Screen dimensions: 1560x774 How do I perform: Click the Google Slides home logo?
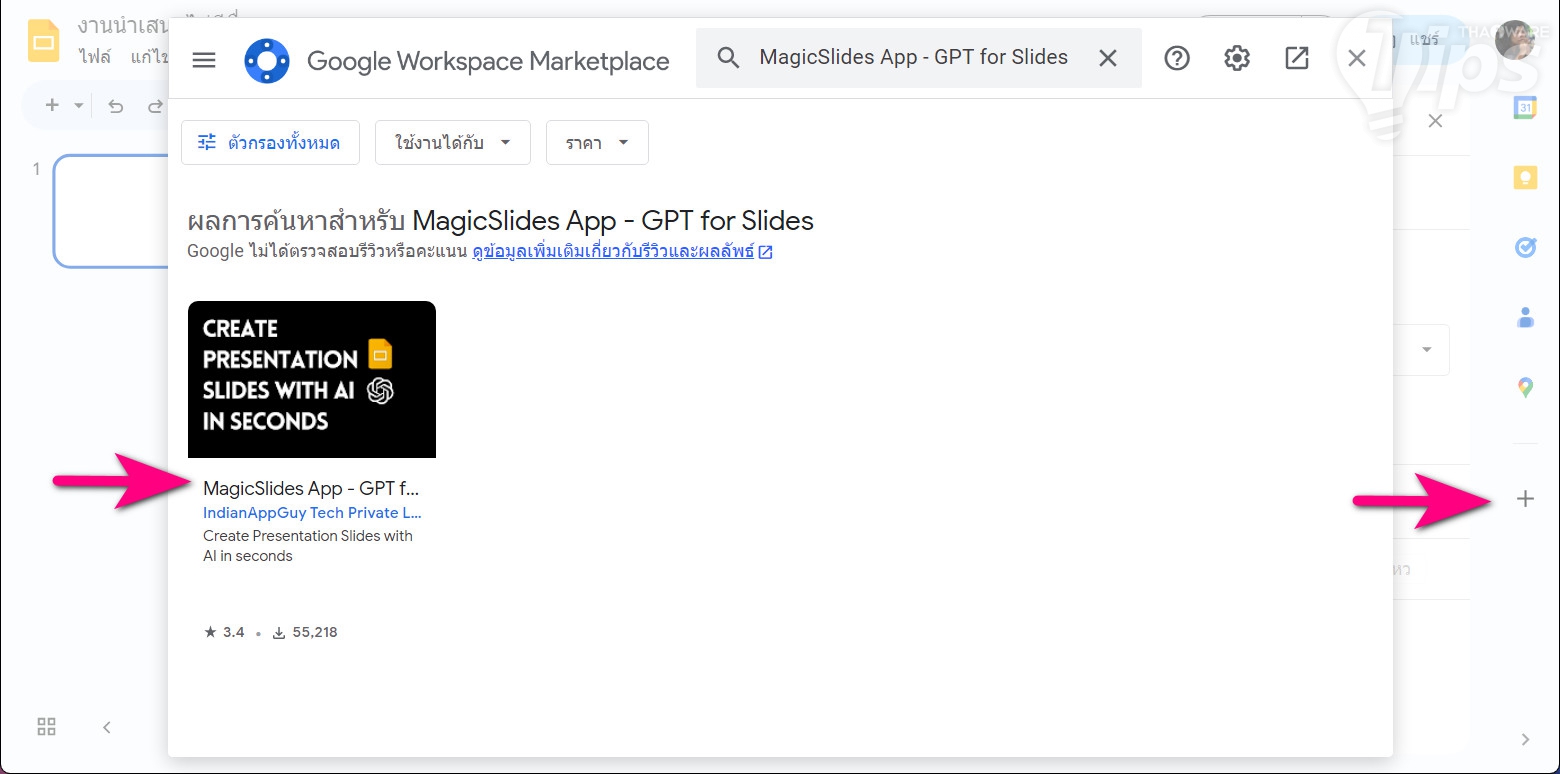[44, 42]
